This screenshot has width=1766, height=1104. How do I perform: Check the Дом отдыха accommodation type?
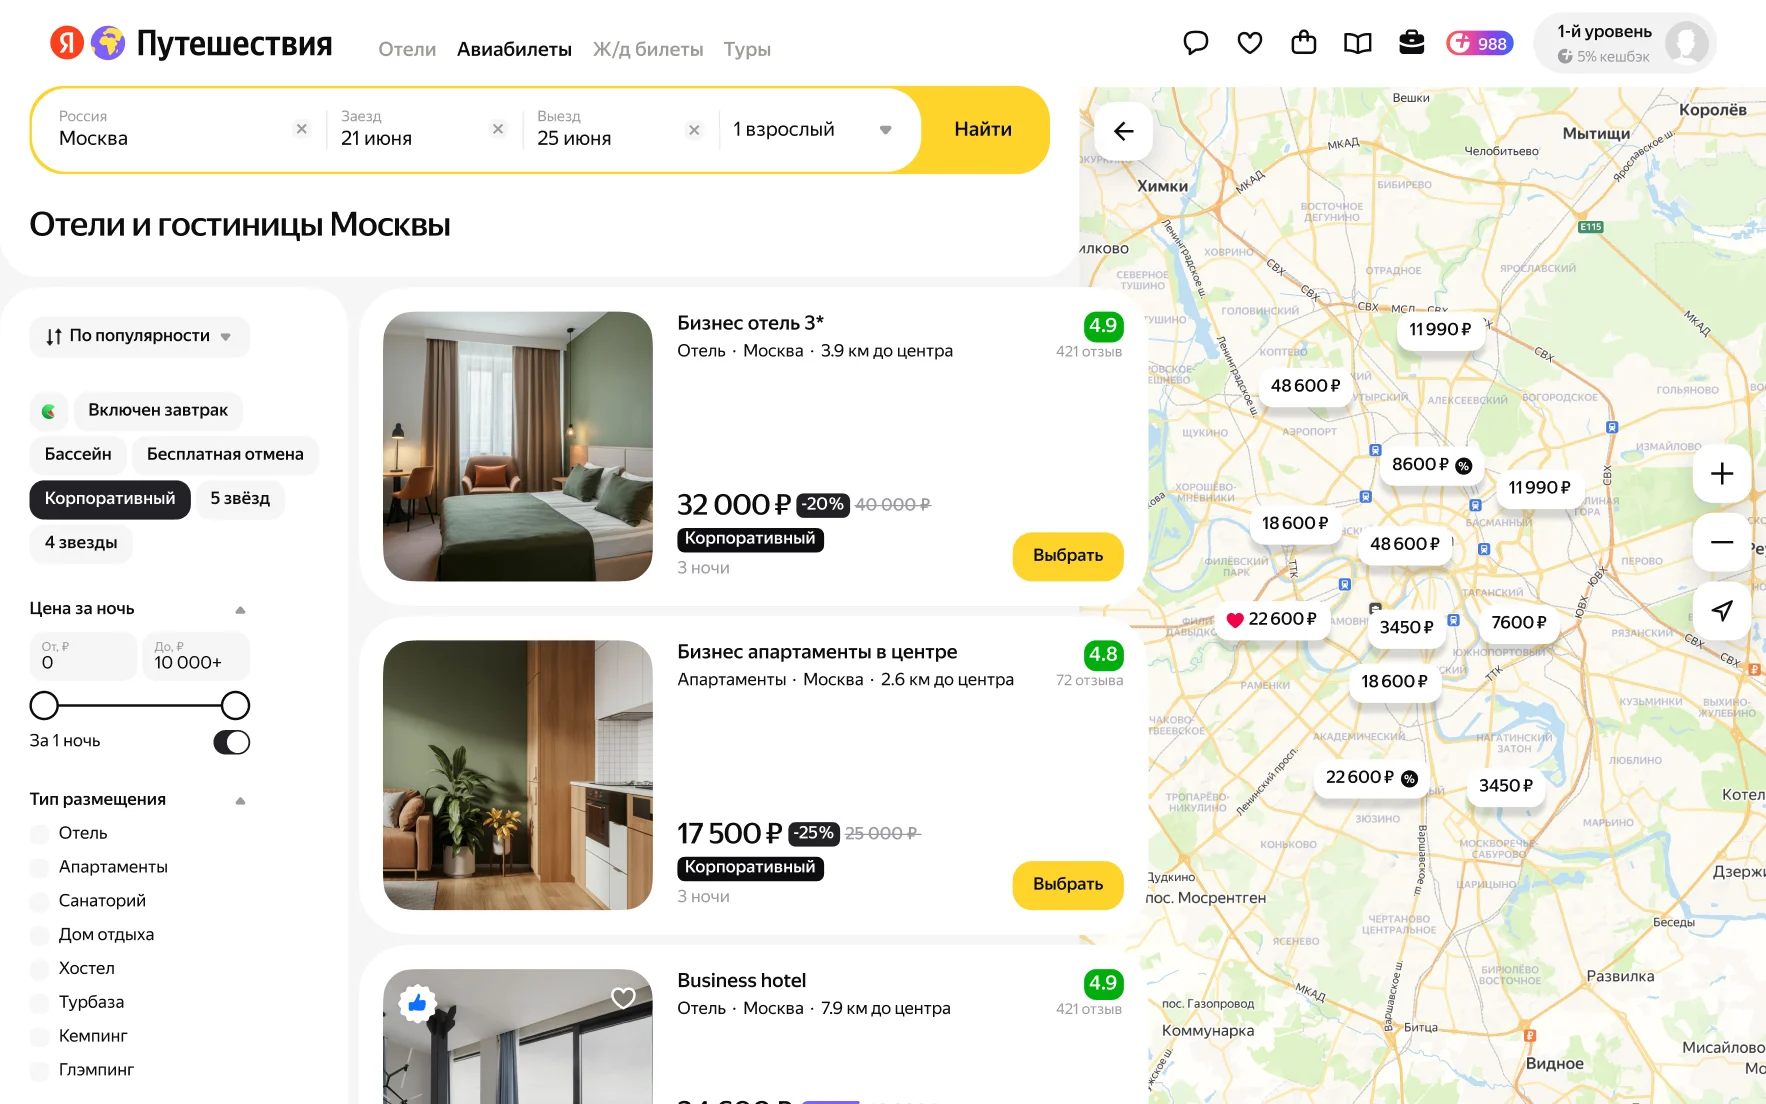click(40, 936)
